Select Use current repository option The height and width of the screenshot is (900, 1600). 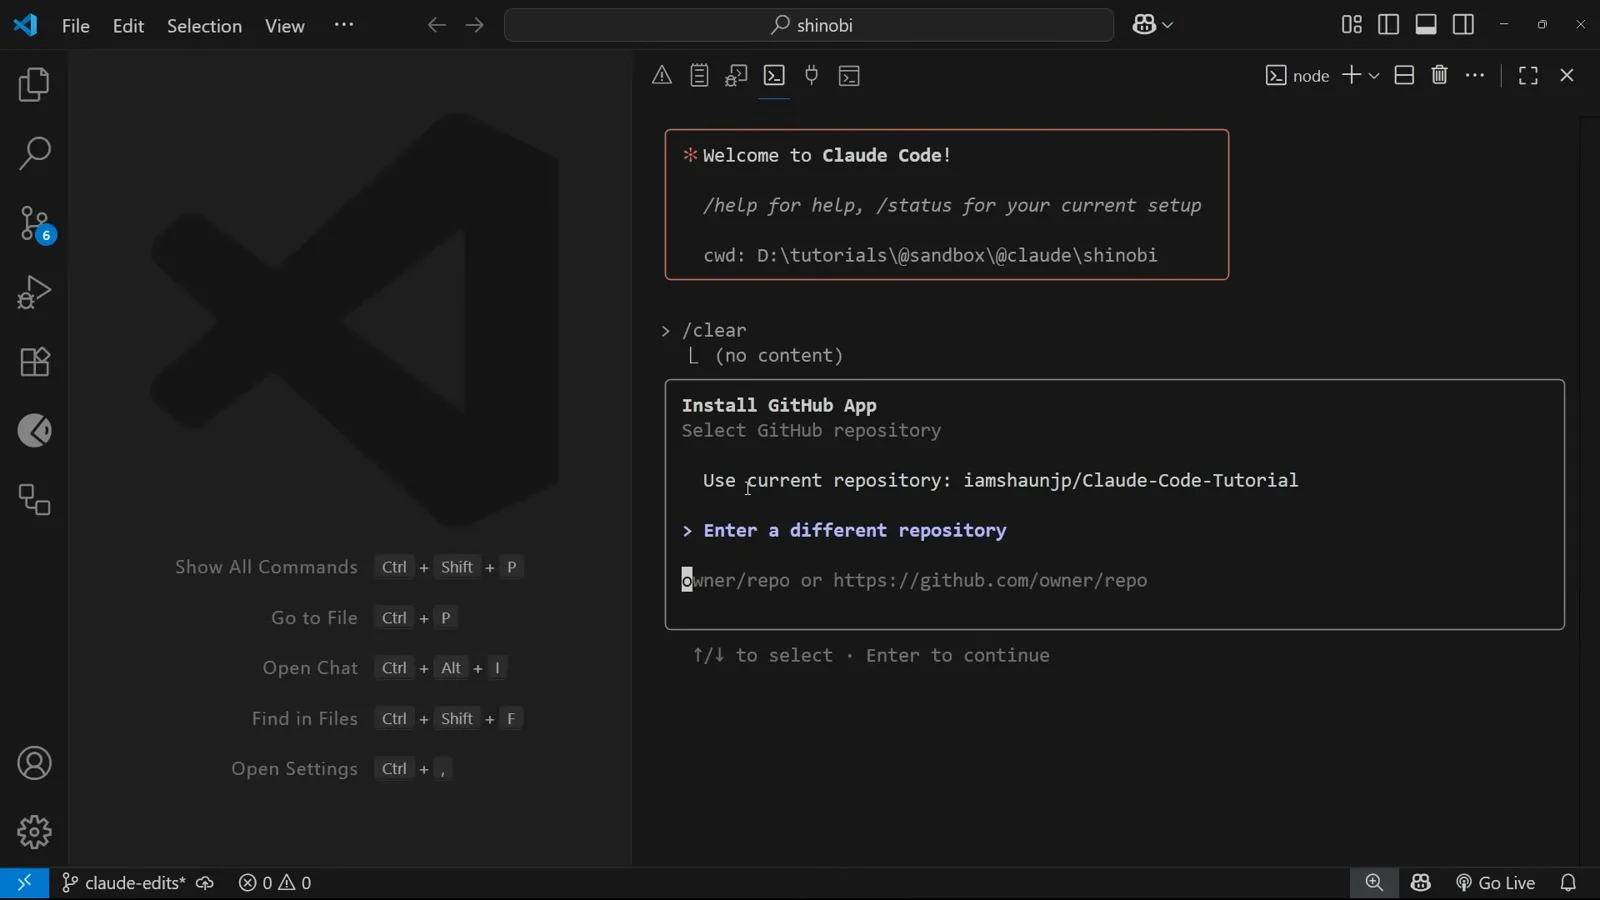pyautogui.click(x=1000, y=481)
